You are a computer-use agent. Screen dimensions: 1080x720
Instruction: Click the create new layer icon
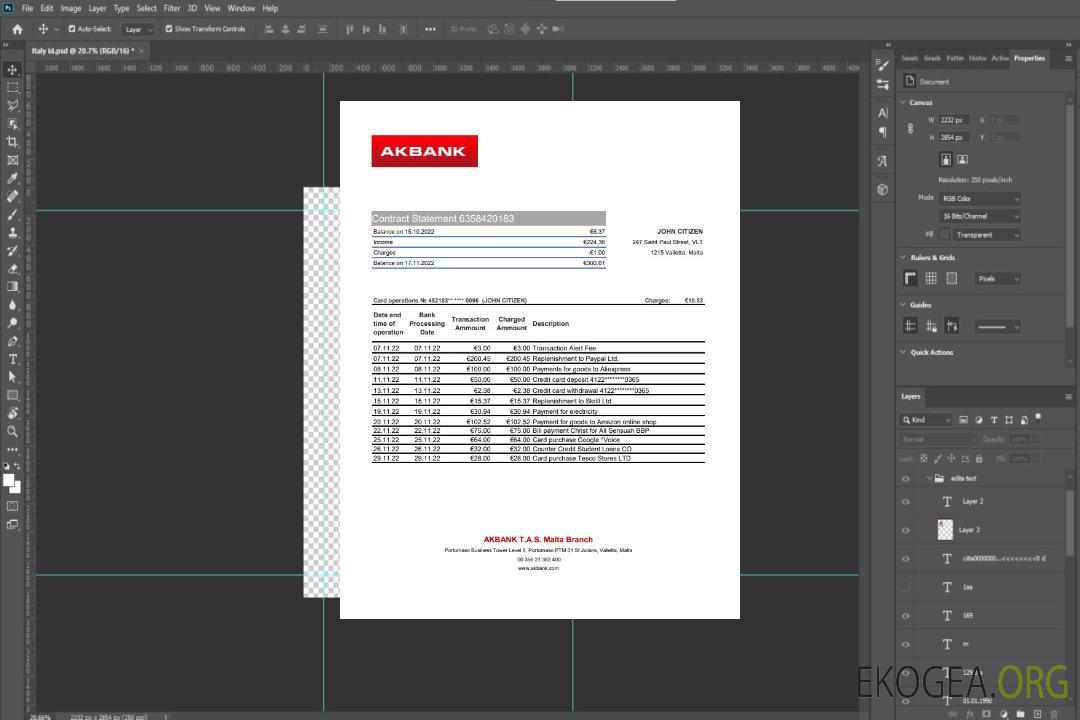tap(1037, 714)
